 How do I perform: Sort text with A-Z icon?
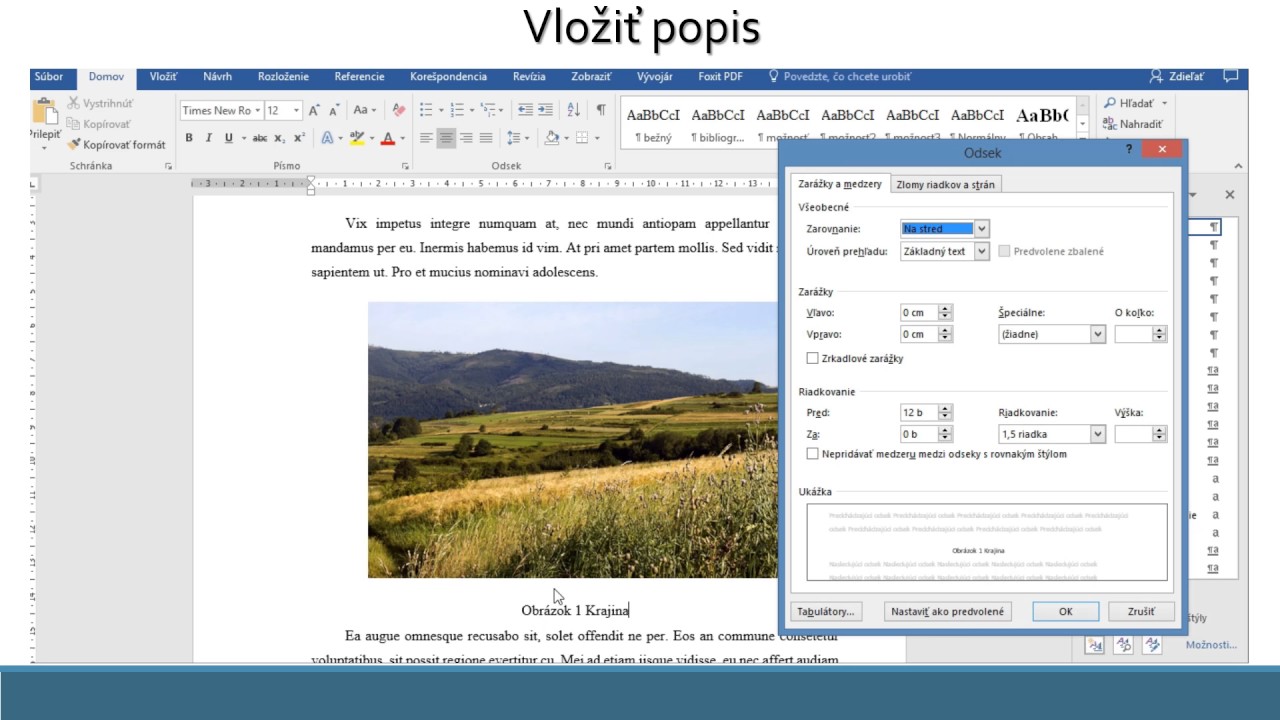[574, 110]
